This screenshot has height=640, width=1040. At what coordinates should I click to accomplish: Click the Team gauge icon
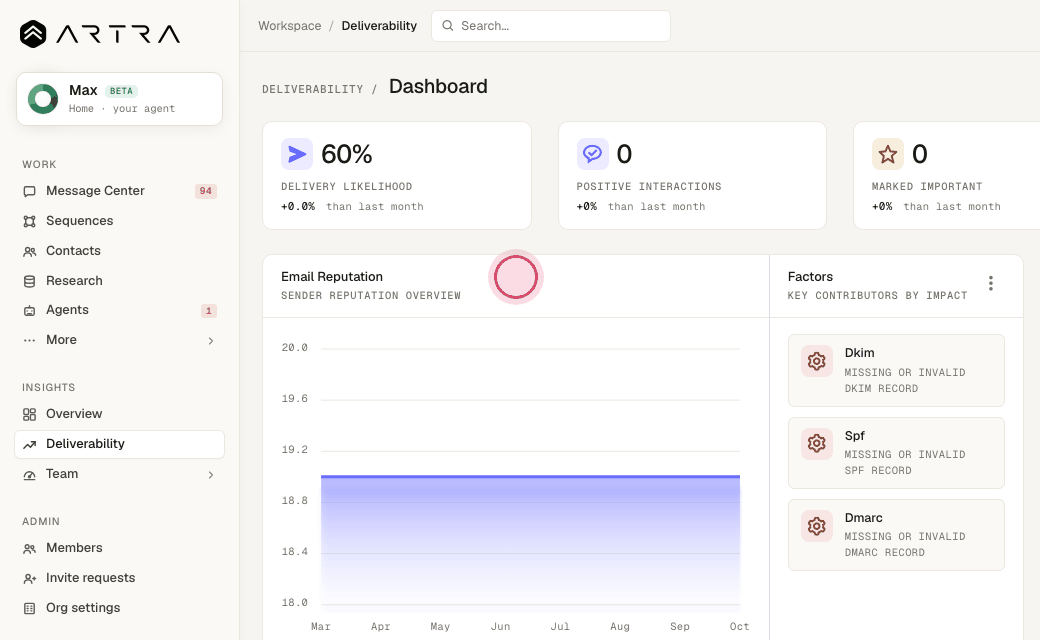(29, 475)
